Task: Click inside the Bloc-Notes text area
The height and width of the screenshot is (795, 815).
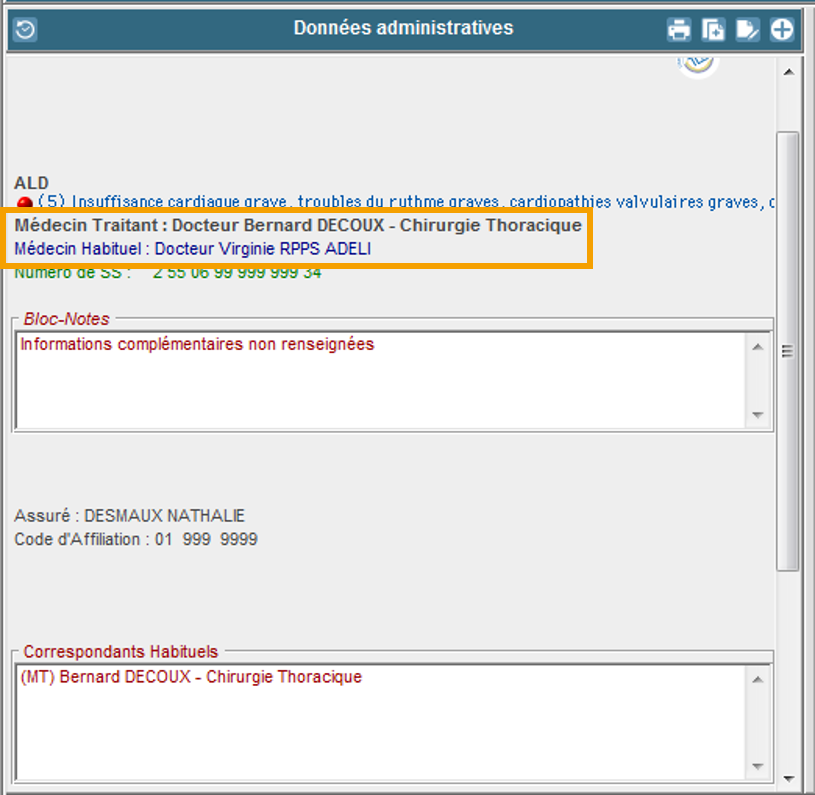Action: click(x=380, y=380)
